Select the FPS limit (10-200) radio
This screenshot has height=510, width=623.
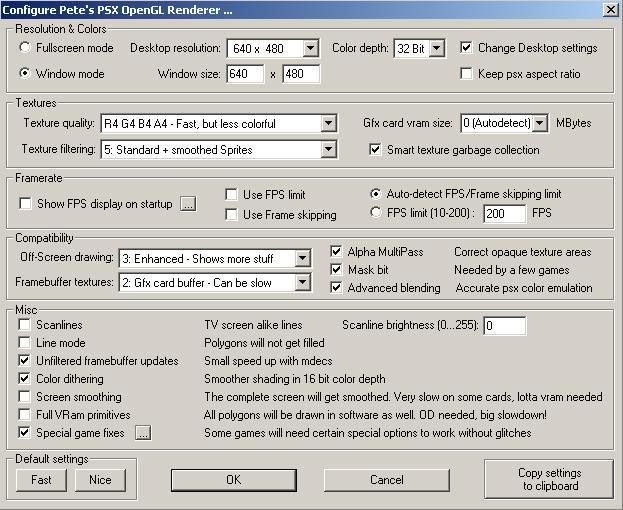(375, 212)
